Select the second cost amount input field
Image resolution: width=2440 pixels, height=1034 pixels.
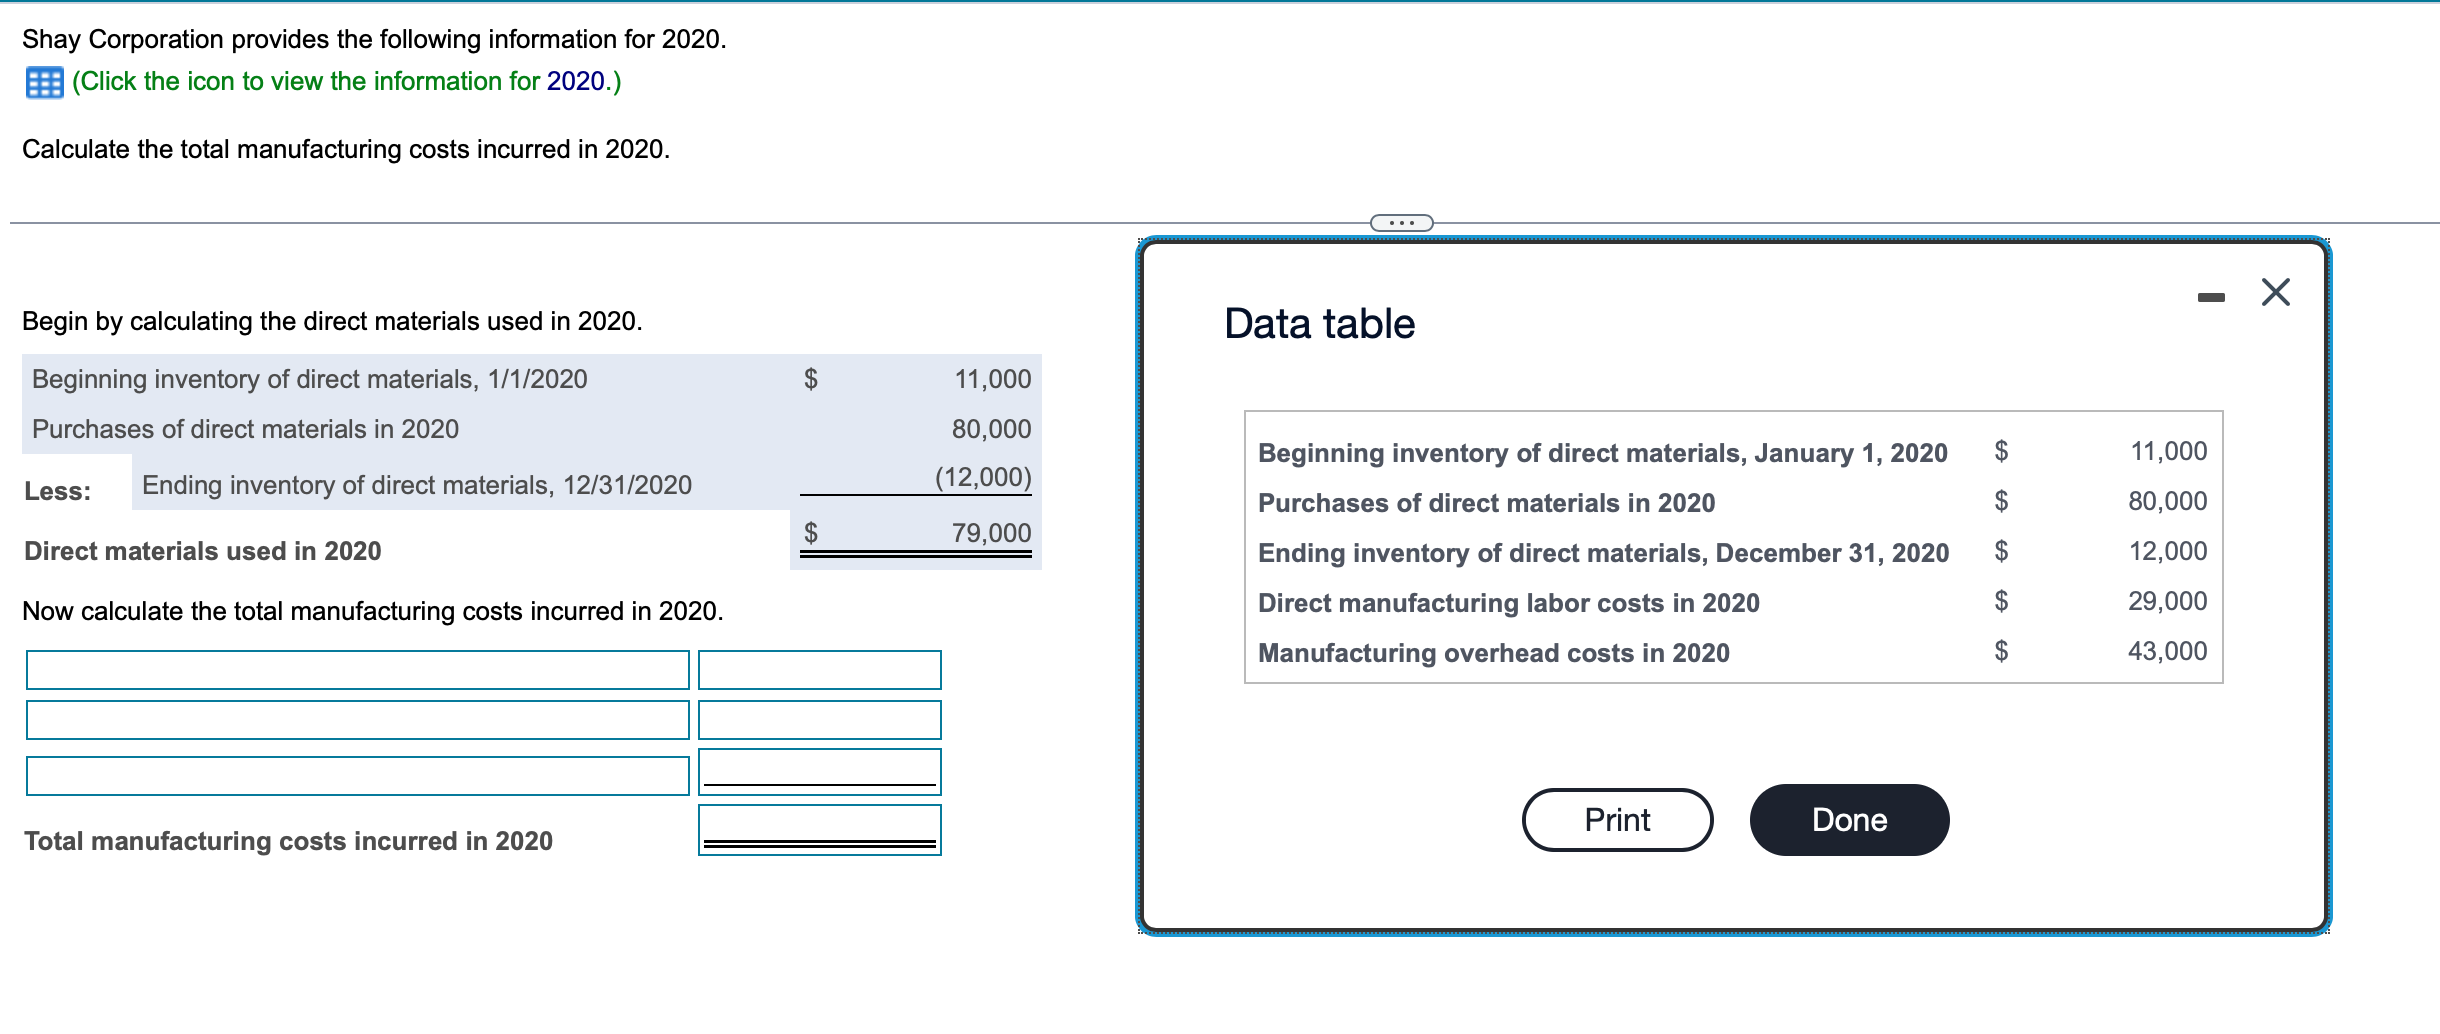[x=820, y=720]
